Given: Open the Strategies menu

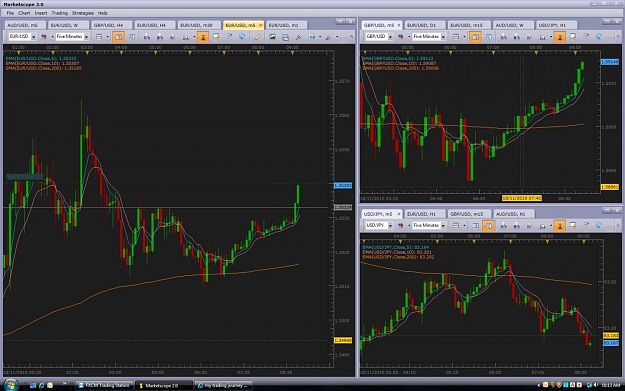Looking at the screenshot, I should click(83, 13).
